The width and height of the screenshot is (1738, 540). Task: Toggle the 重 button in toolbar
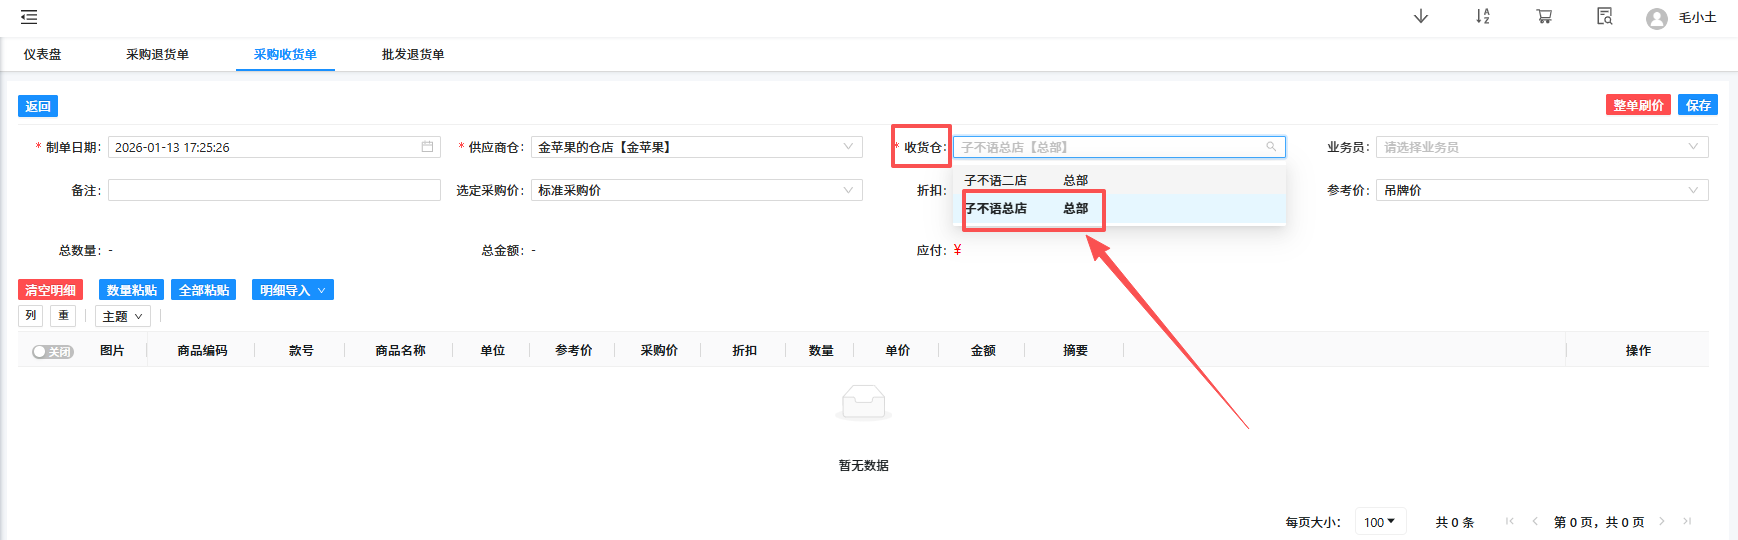pyautogui.click(x=63, y=316)
